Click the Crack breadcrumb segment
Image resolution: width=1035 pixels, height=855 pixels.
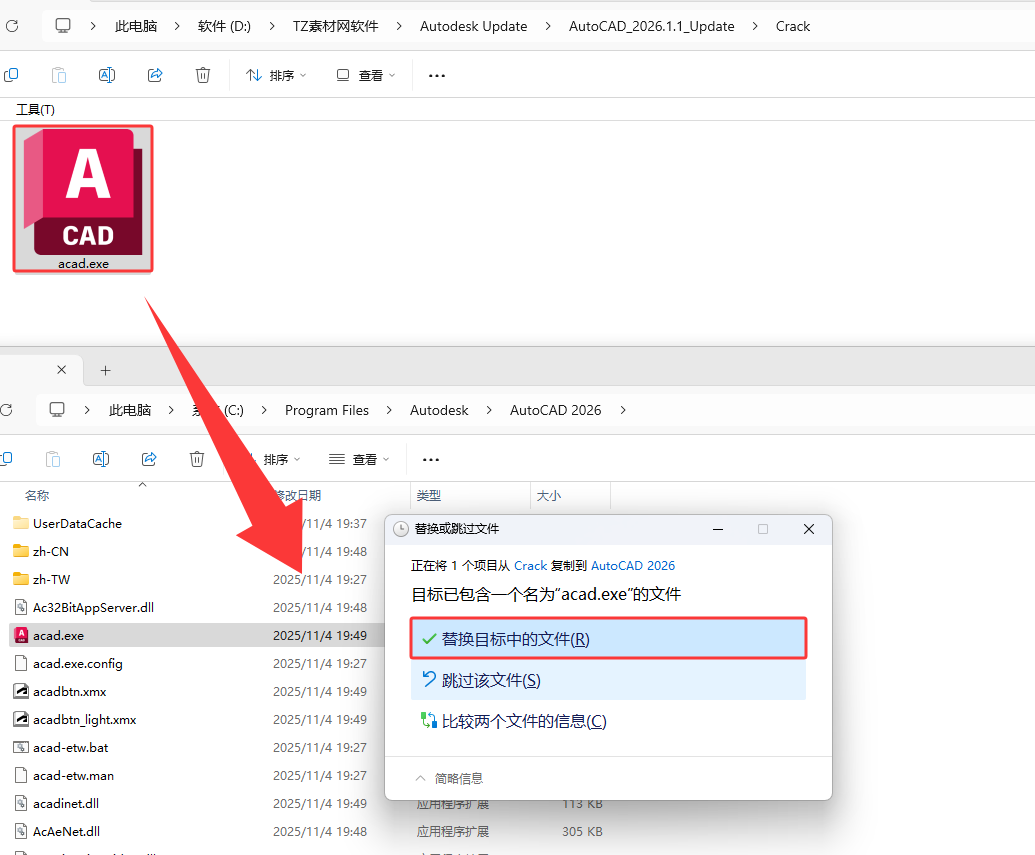point(792,26)
